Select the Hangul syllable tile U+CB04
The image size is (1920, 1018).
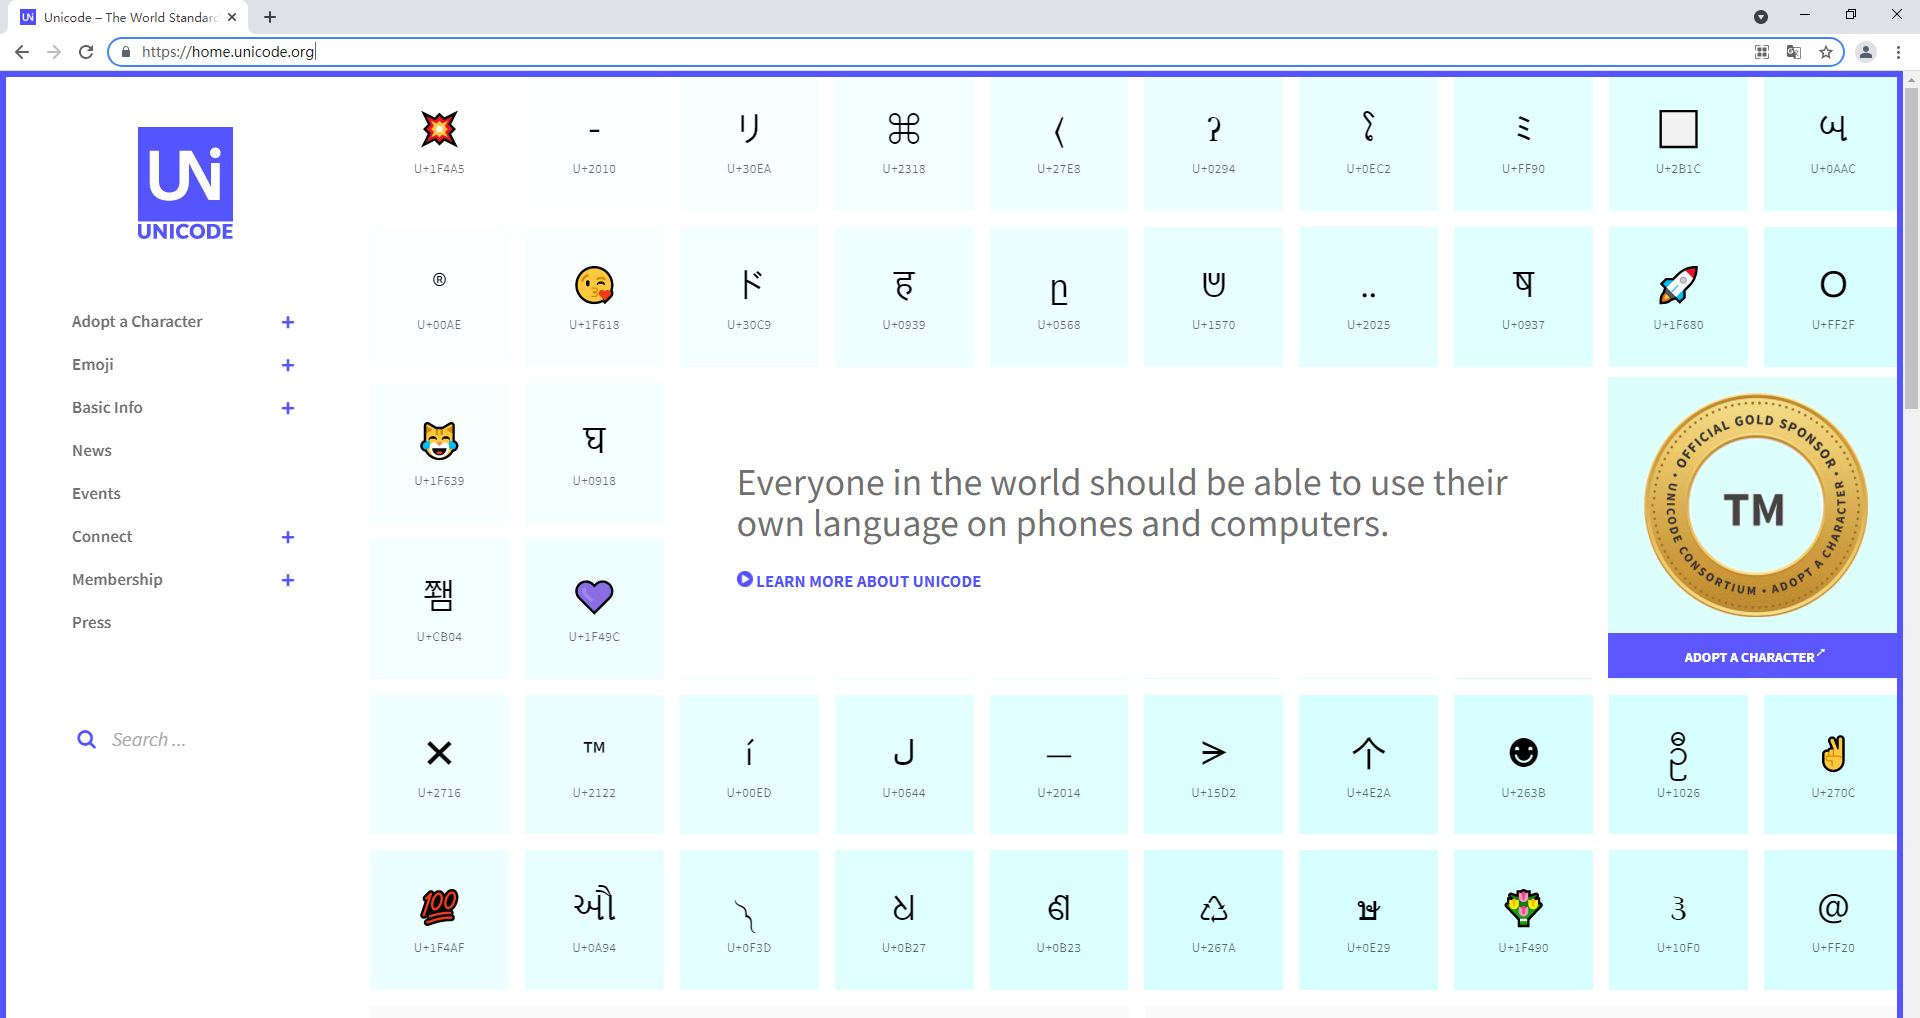439,609
